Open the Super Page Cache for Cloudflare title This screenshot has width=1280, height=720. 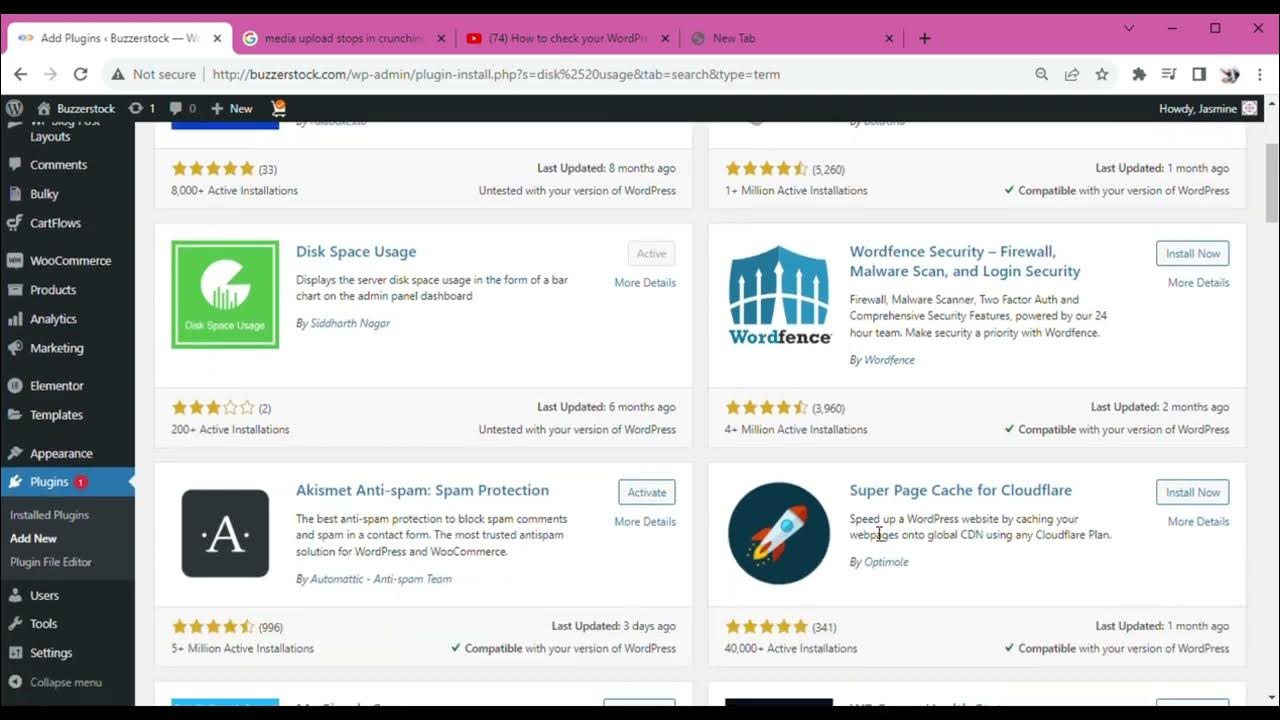(x=960, y=491)
